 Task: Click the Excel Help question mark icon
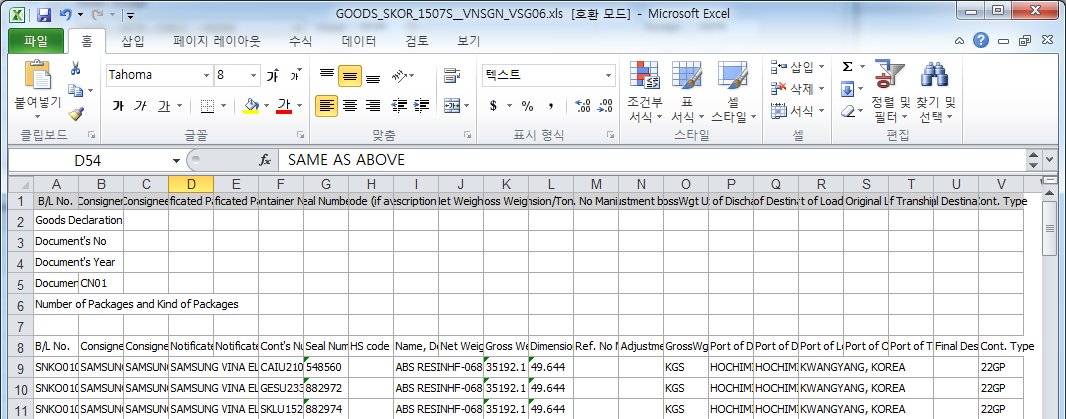[980, 41]
